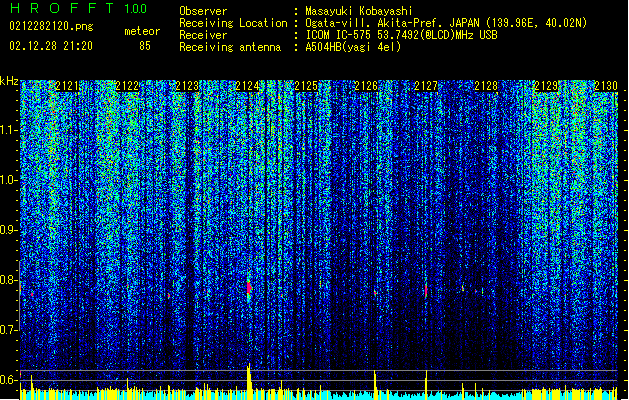Click the Observer field label
This screenshot has width=629, height=400.
pyautogui.click(x=203, y=11)
